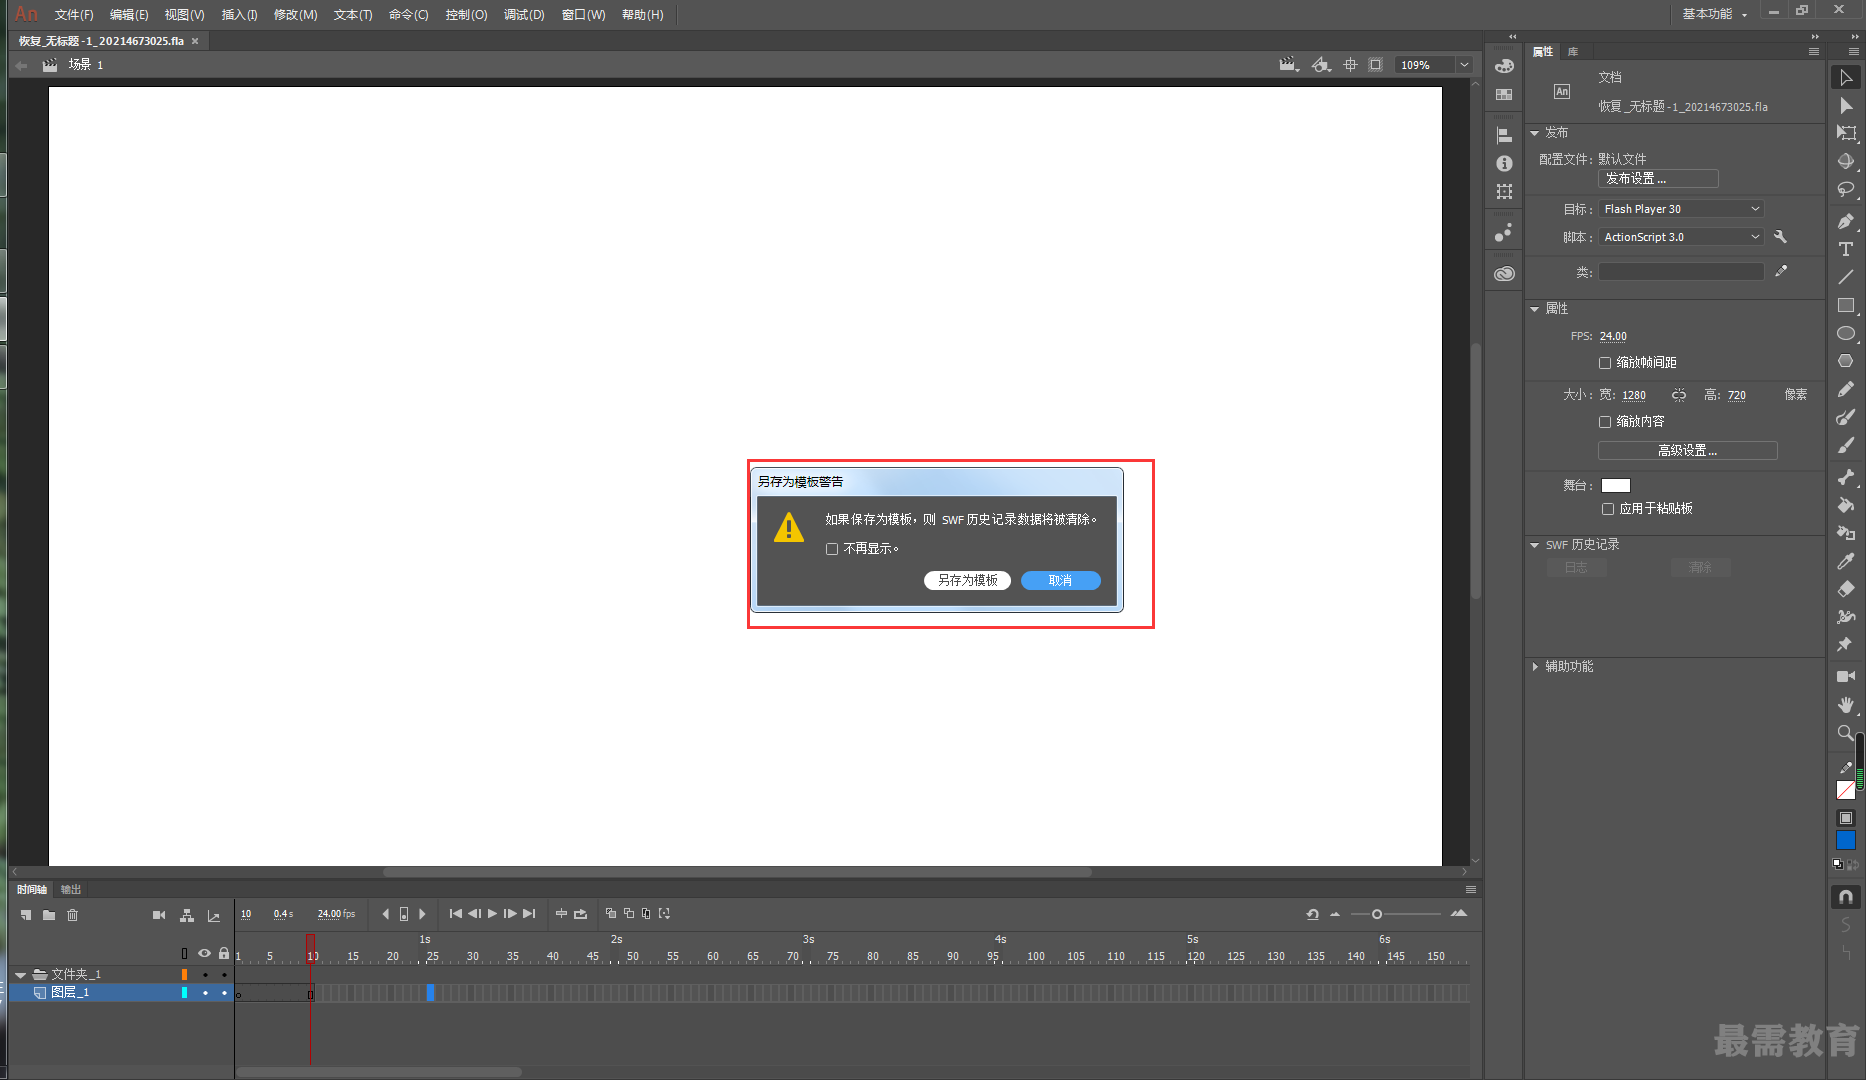Select the Pen tool
This screenshot has width=1866, height=1080.
point(1846,221)
